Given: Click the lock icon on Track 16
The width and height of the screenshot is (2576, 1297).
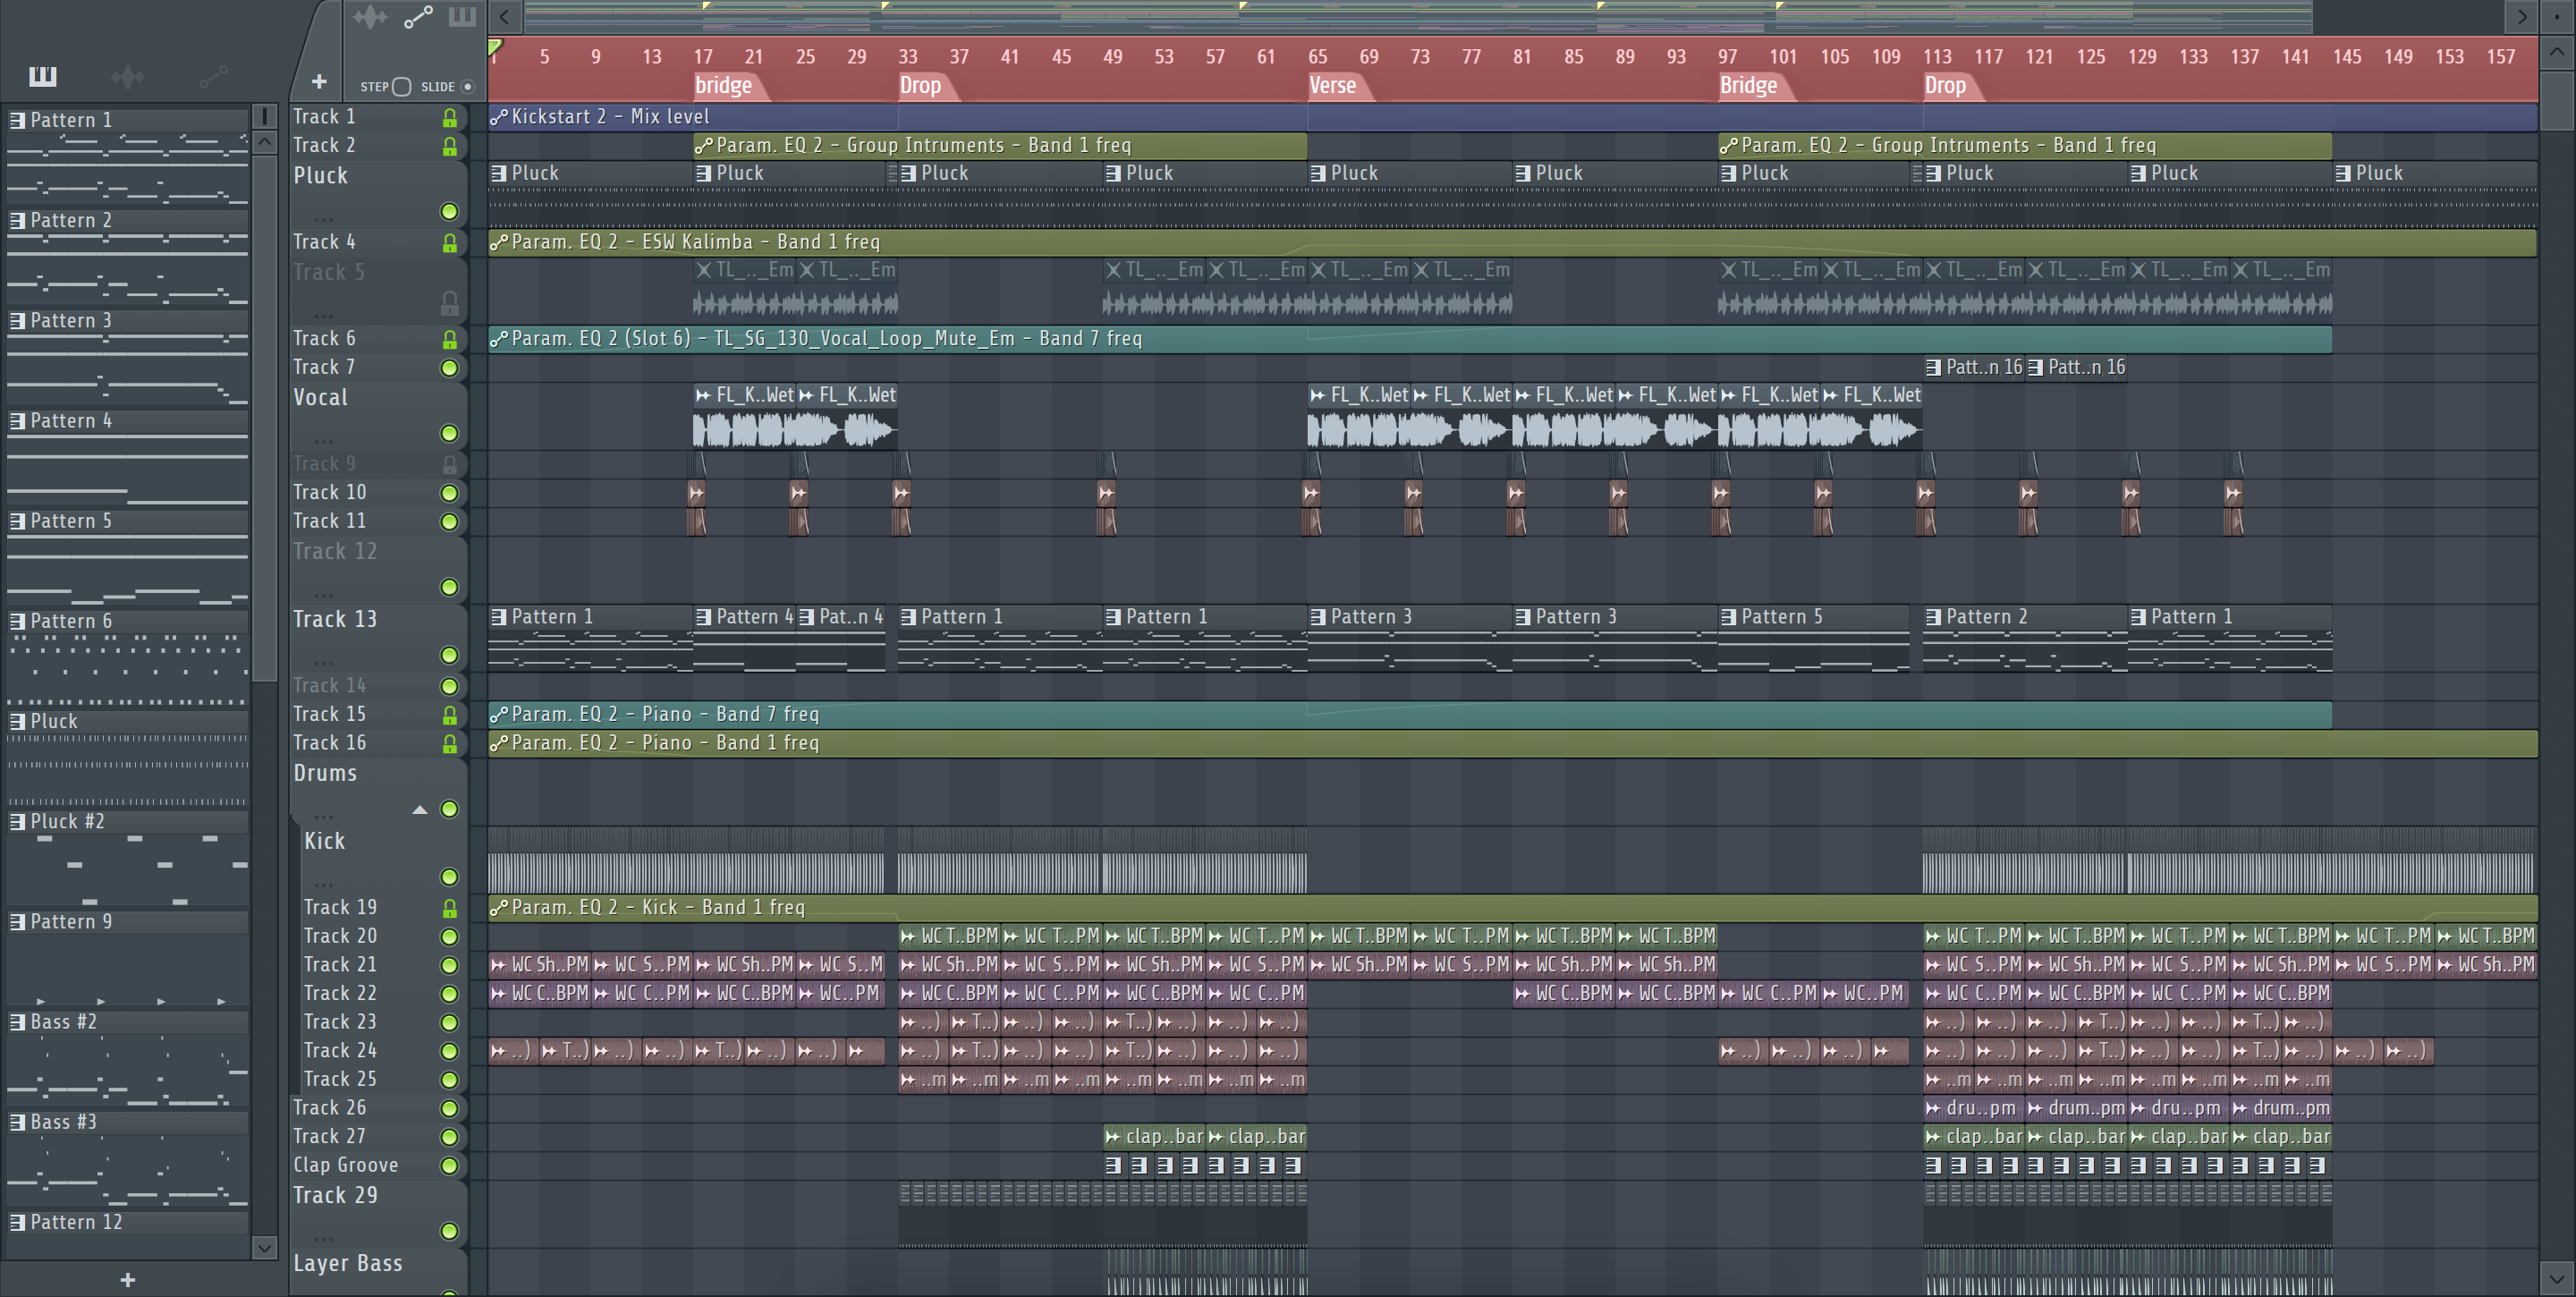Looking at the screenshot, I should [x=450, y=744].
